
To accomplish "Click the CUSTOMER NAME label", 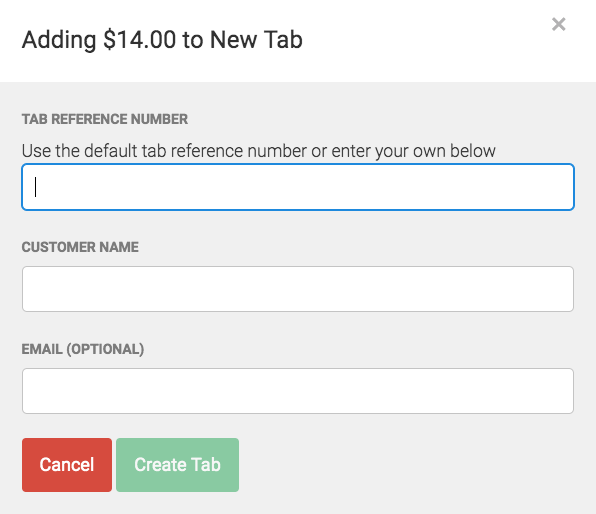I will tap(80, 247).
